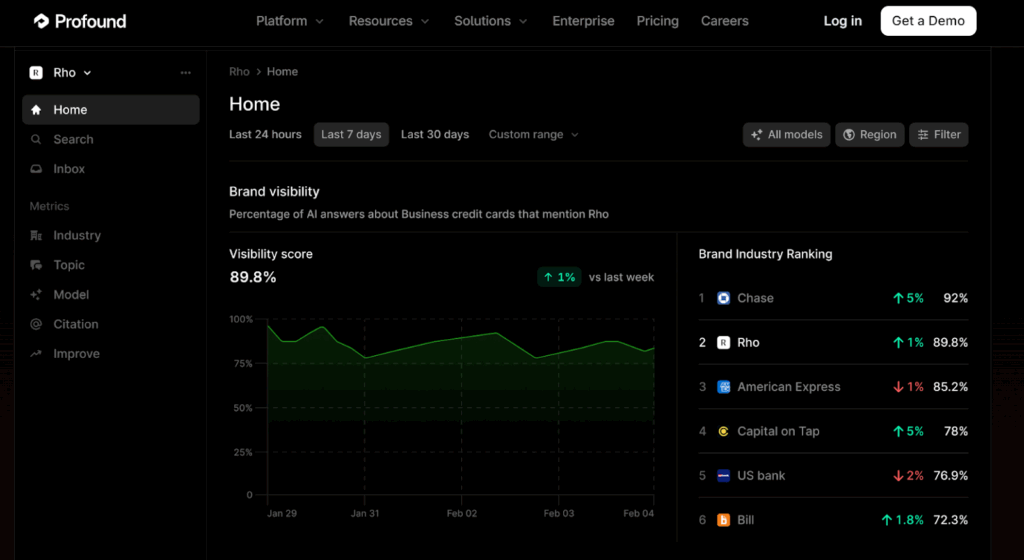Open the Improve section
Screen dimensions: 1024x560
(x=76, y=354)
